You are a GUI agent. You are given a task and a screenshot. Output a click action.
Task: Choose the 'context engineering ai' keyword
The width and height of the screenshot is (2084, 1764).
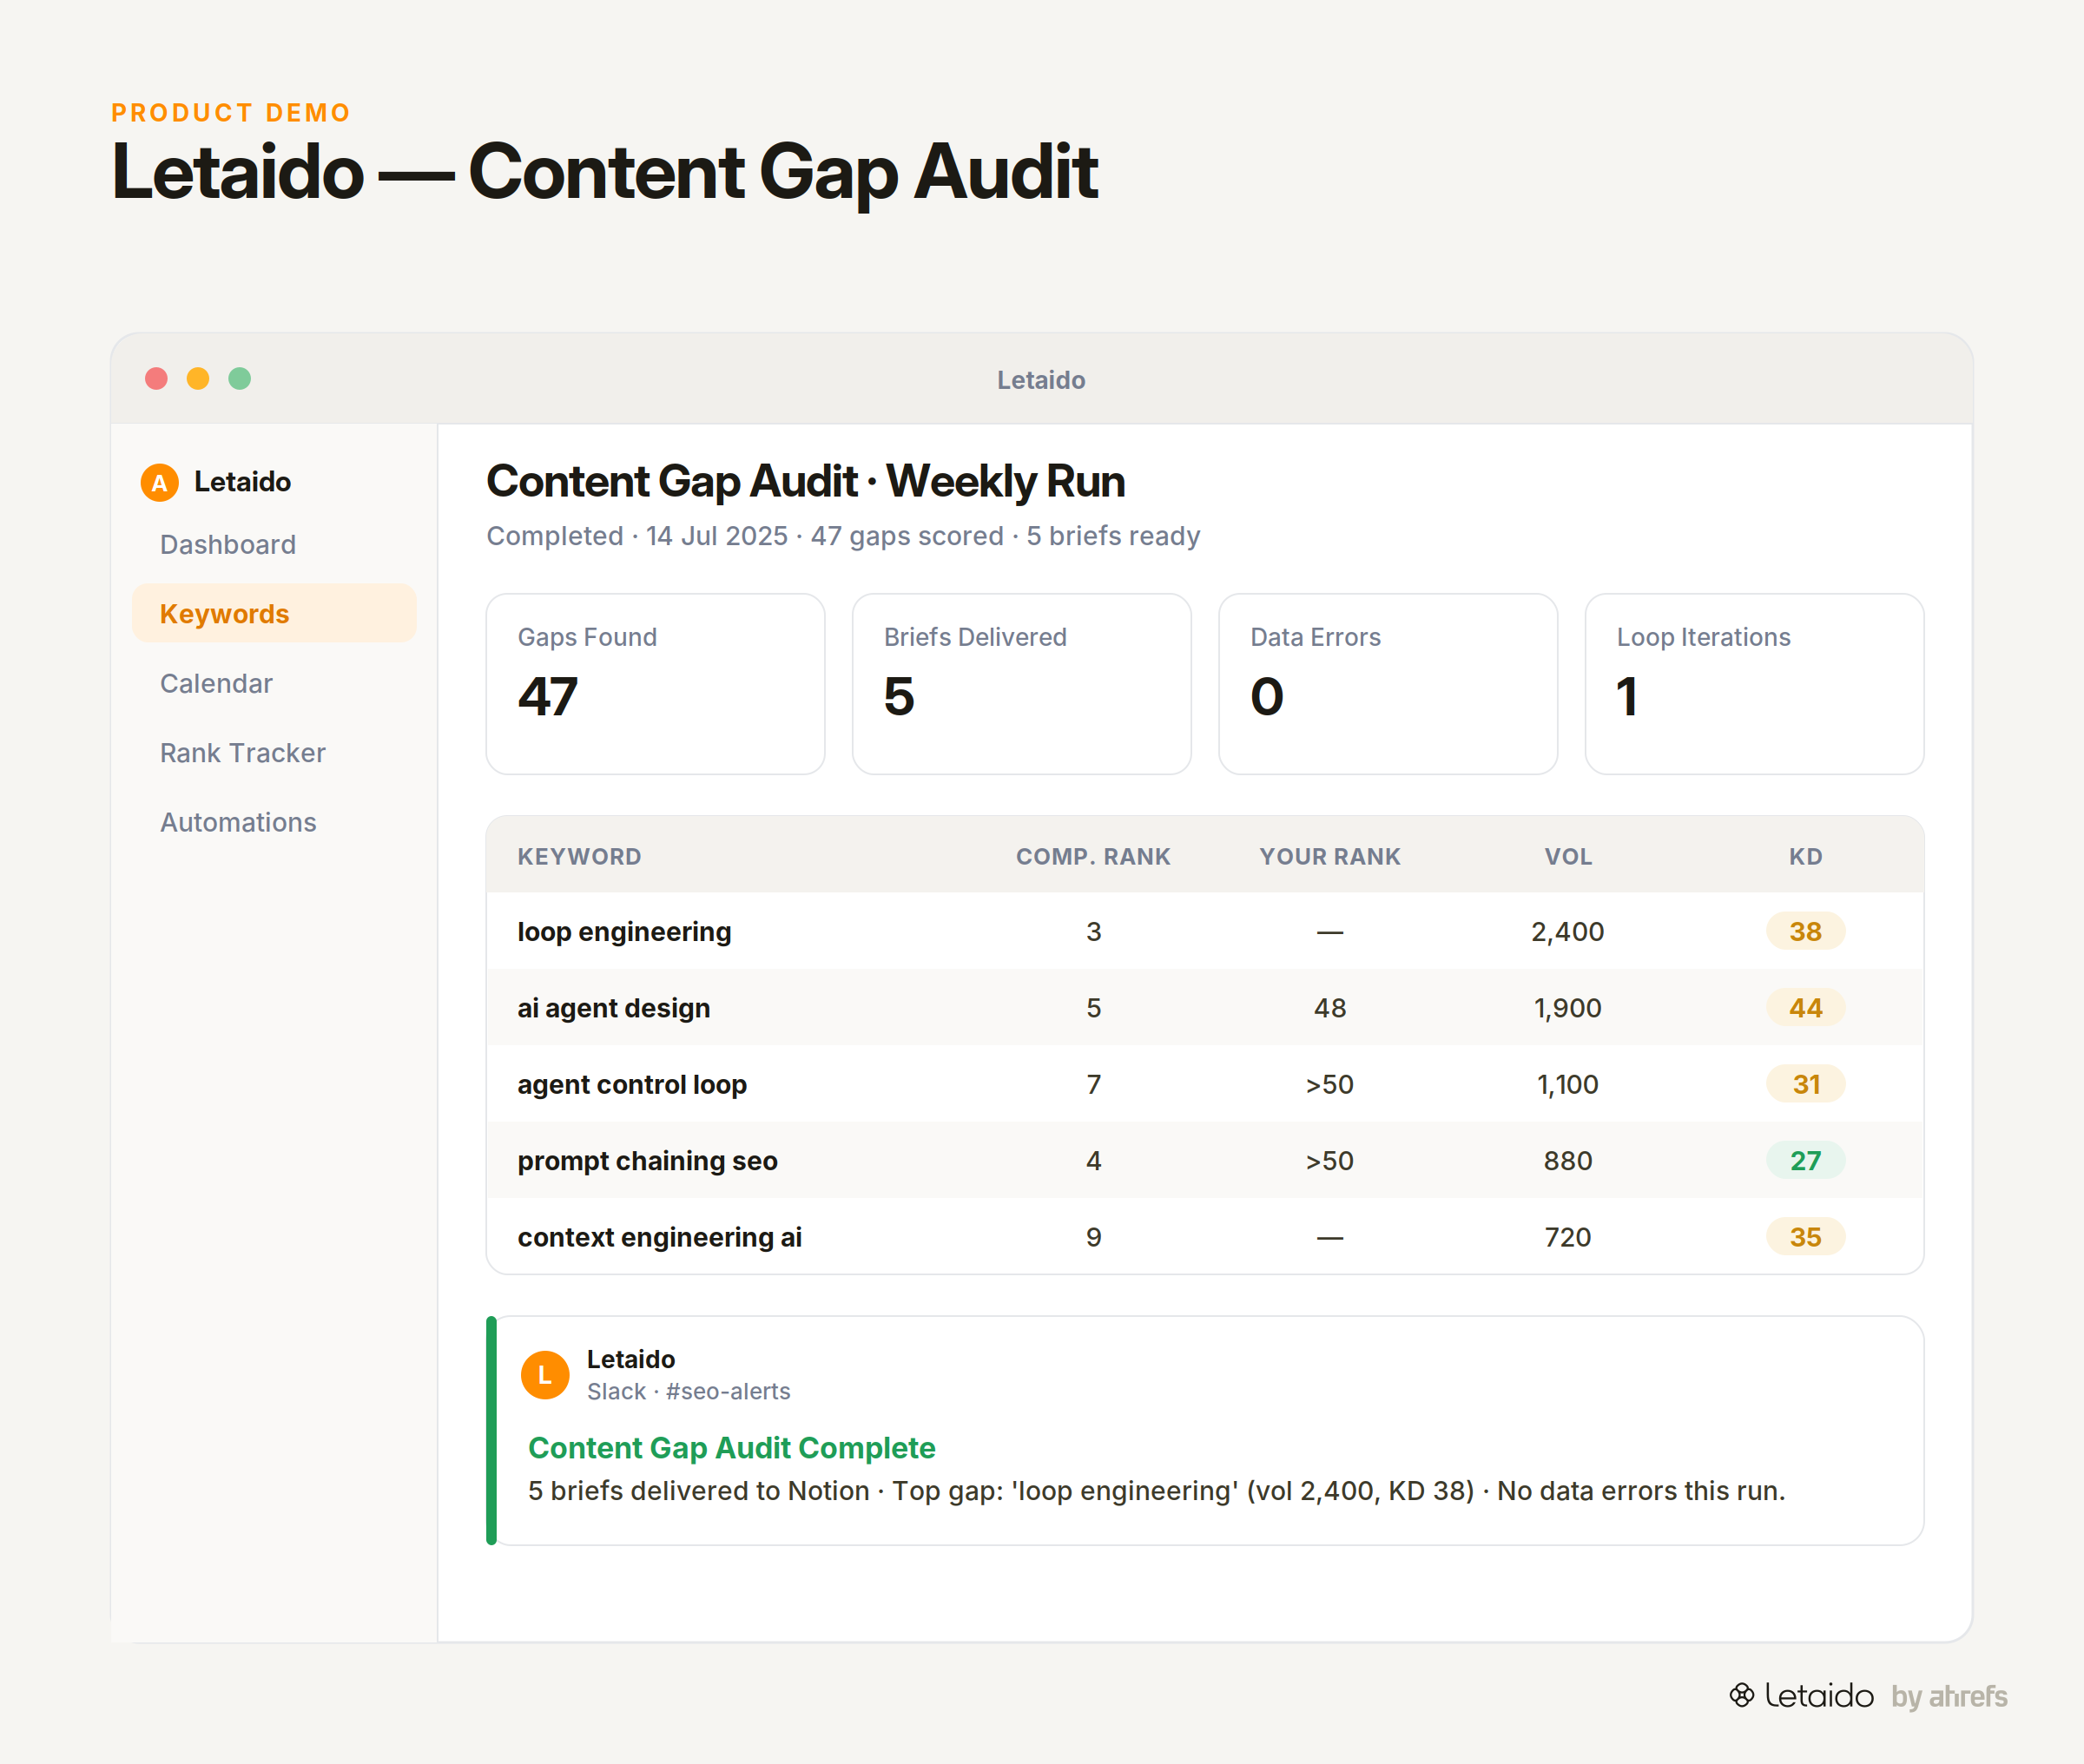tap(659, 1237)
